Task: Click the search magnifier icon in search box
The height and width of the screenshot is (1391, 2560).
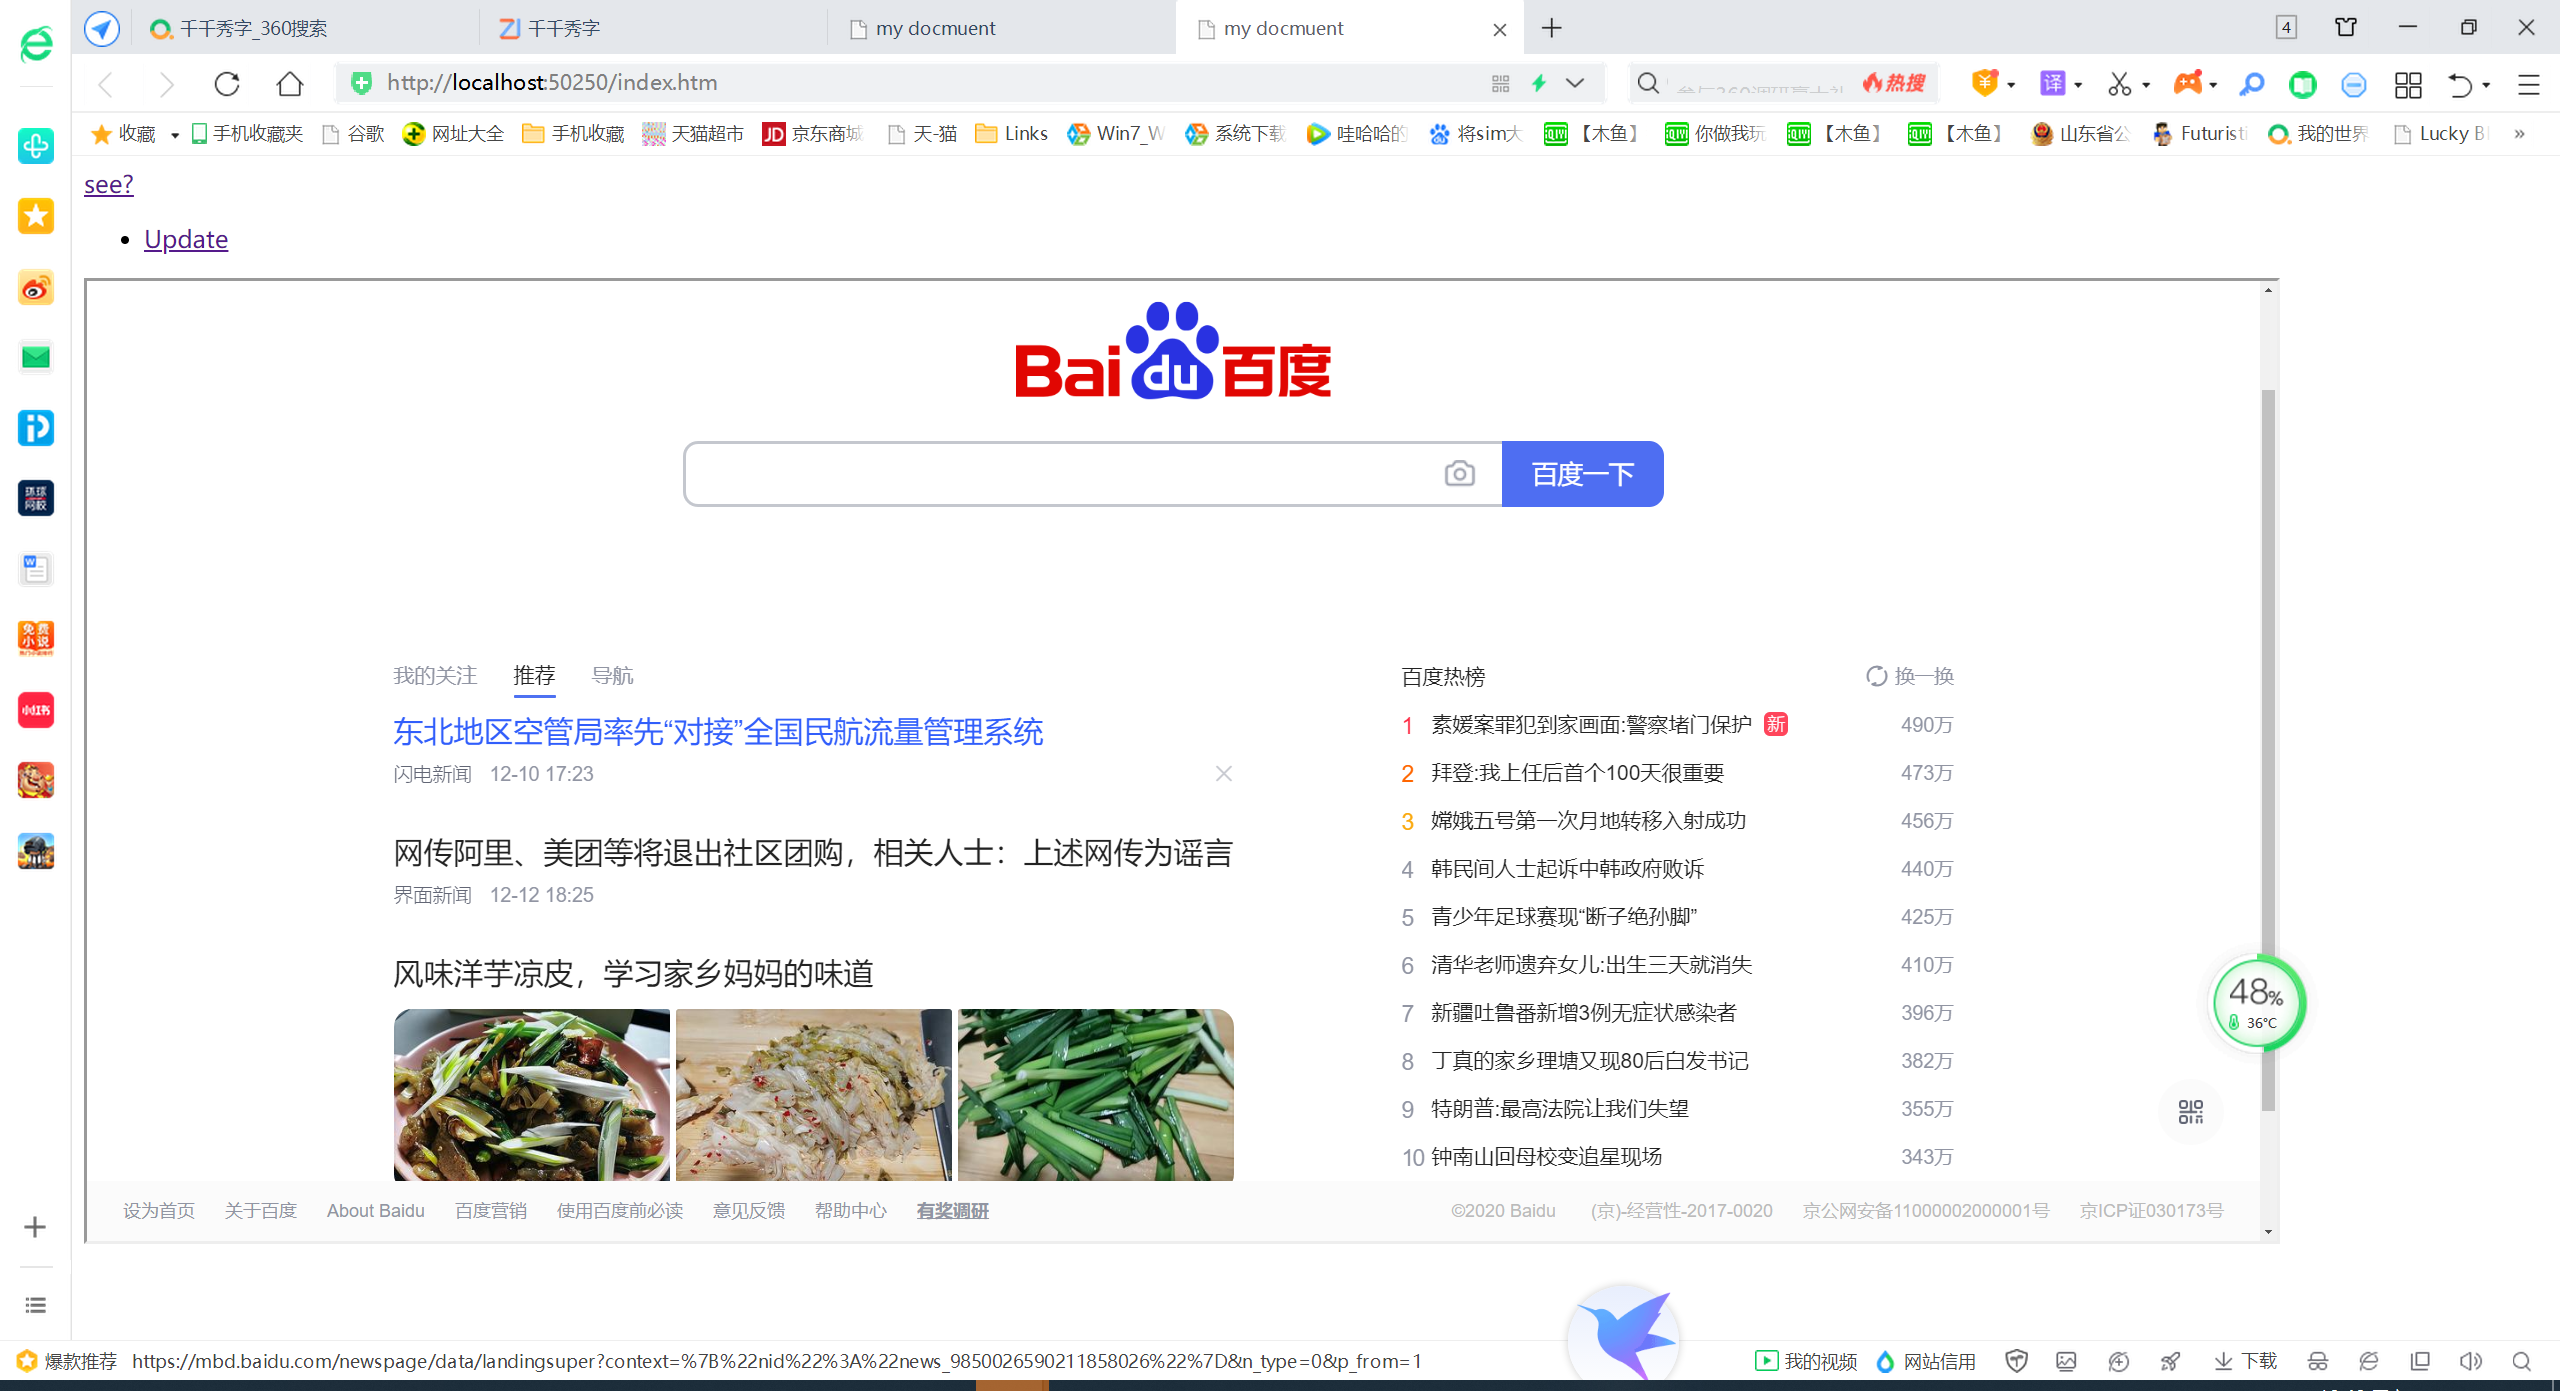Action: point(1648,83)
